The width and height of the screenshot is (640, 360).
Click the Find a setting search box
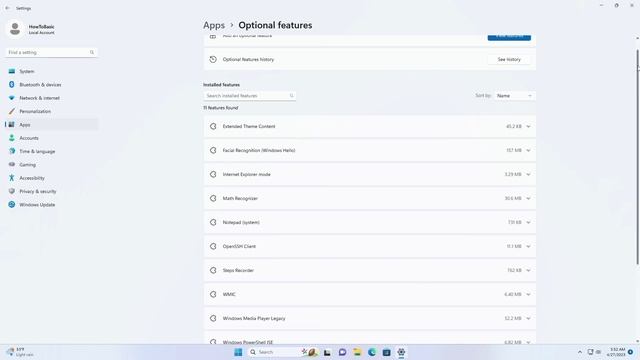(x=51, y=52)
